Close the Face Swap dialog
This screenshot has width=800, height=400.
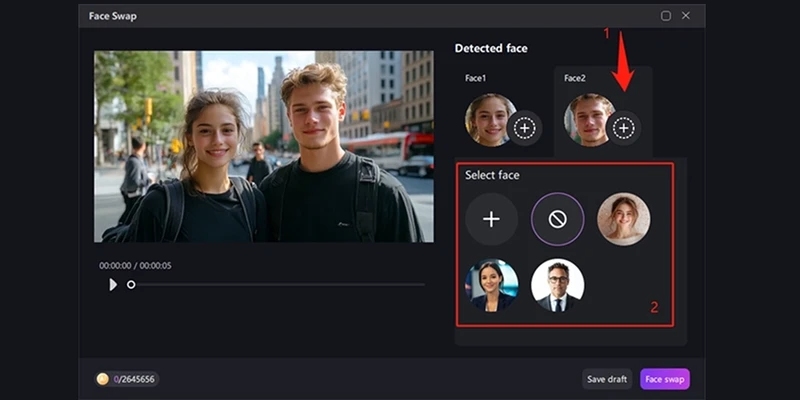(x=686, y=16)
